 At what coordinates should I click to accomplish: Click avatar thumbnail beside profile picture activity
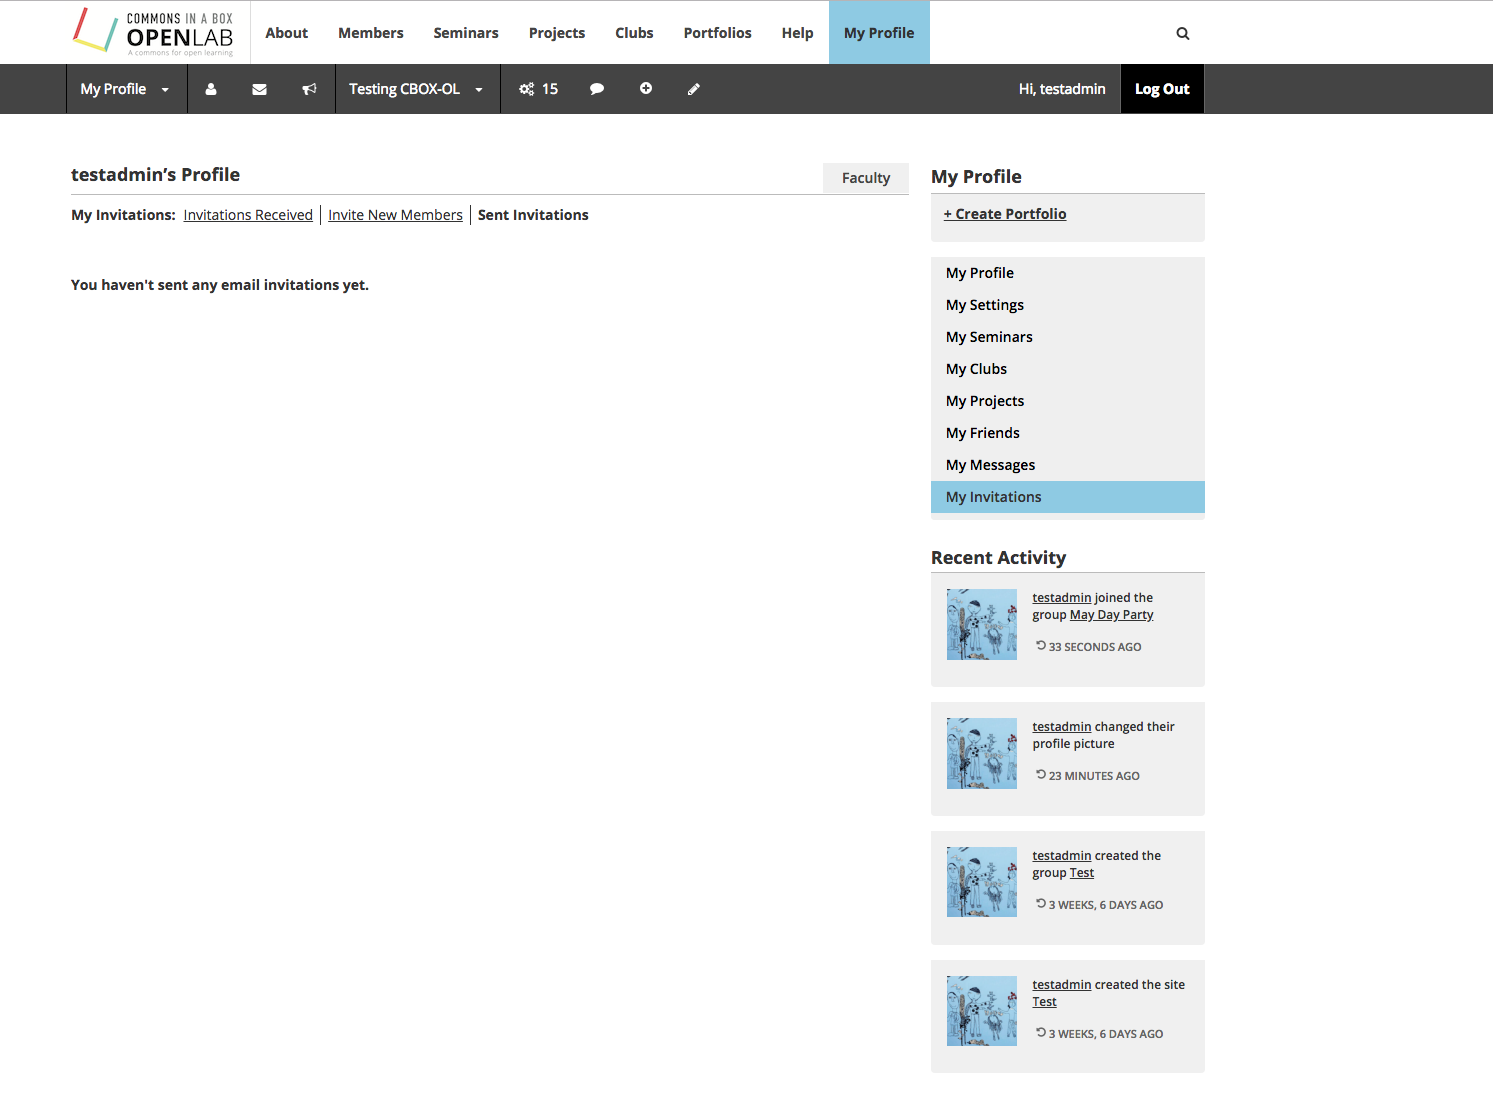(981, 753)
